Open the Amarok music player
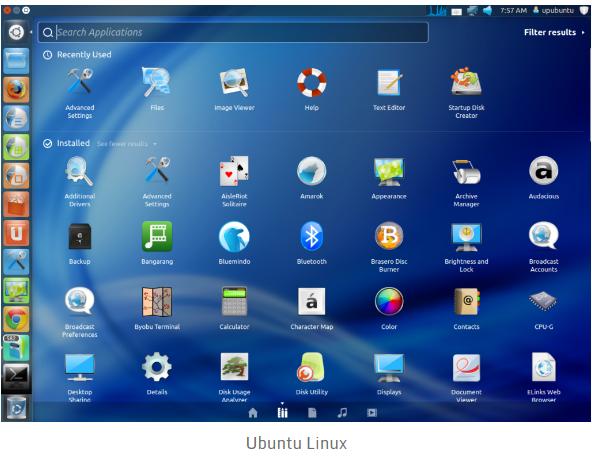Image resolution: width=592 pixels, height=467 pixels. [x=311, y=177]
